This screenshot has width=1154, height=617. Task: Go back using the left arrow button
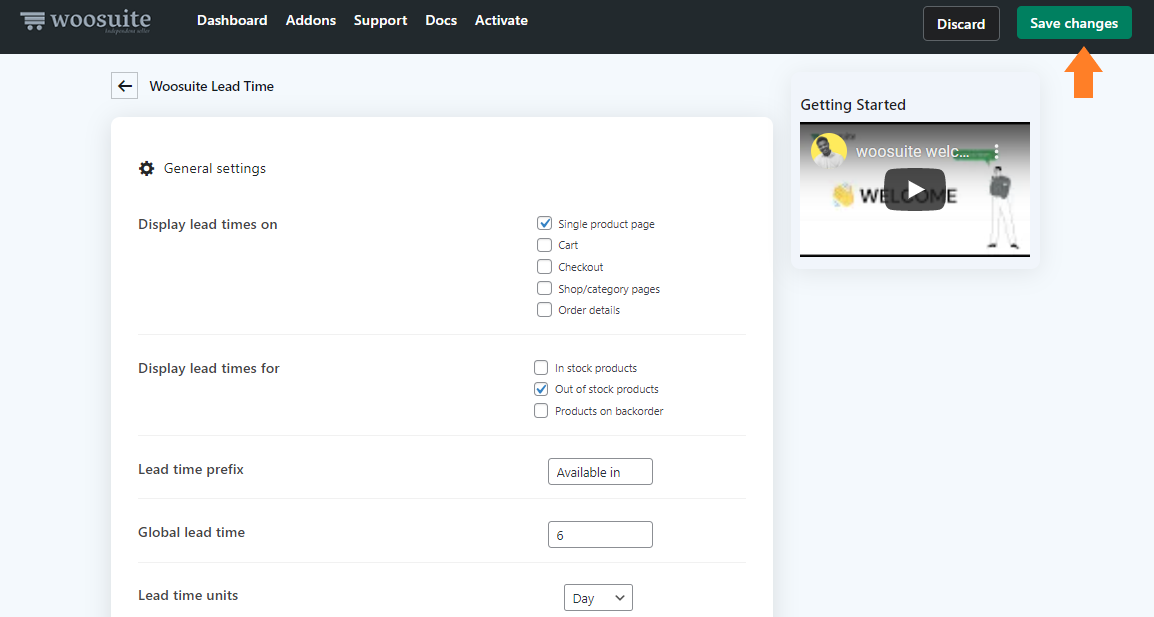click(x=124, y=86)
